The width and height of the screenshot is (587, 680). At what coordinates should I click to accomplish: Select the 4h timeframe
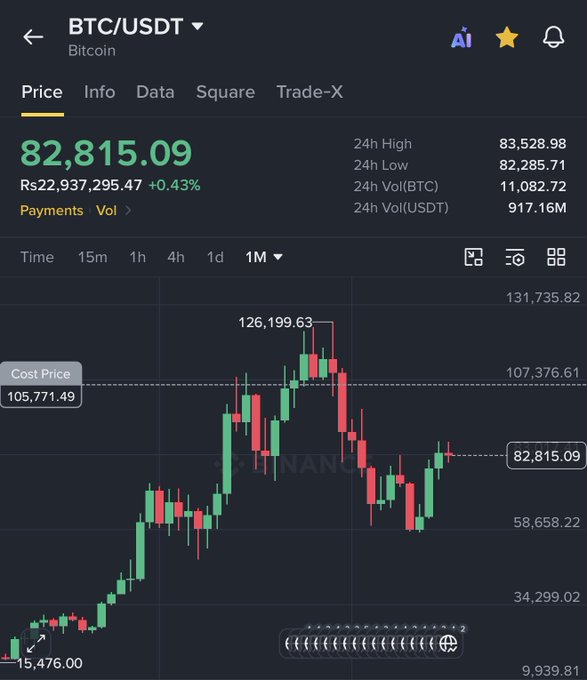click(x=176, y=257)
